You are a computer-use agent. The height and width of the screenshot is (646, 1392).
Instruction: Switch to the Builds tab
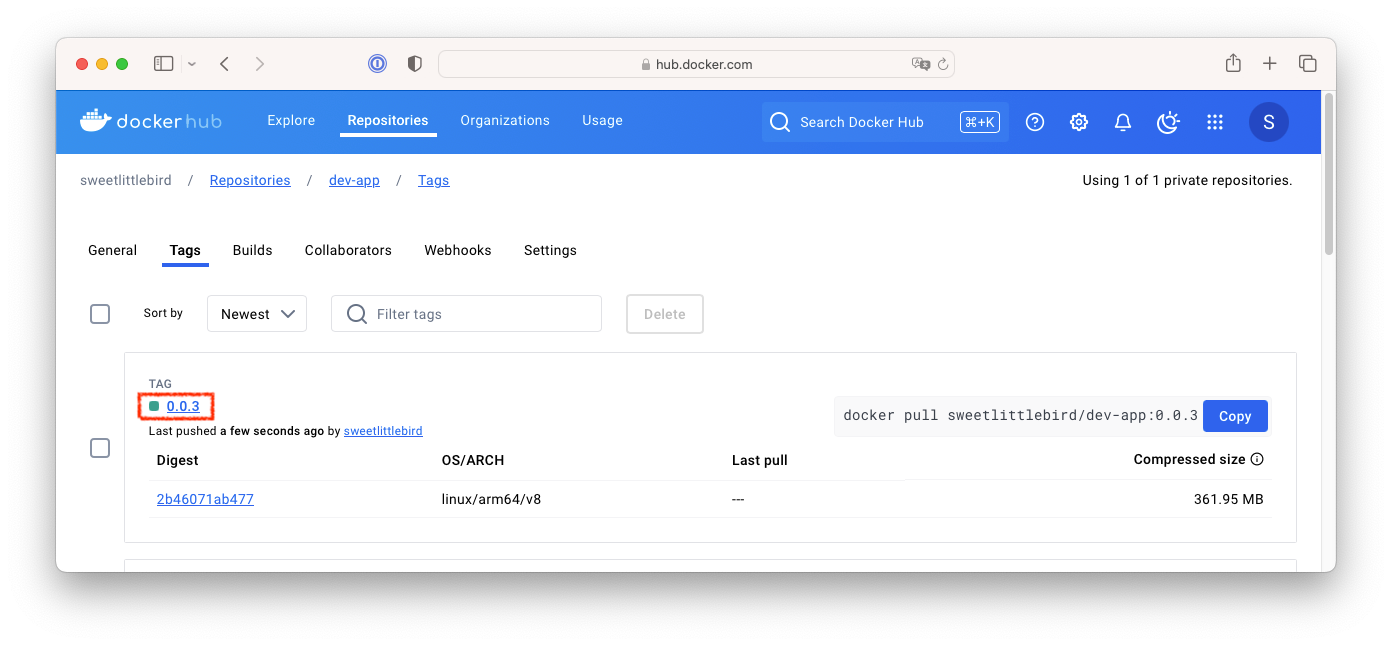click(x=252, y=250)
